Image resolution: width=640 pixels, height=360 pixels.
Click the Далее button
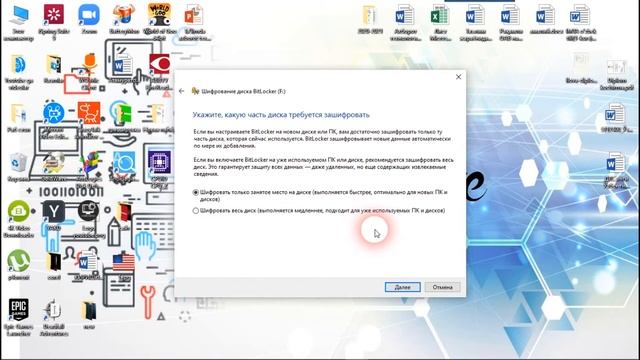tap(402, 287)
